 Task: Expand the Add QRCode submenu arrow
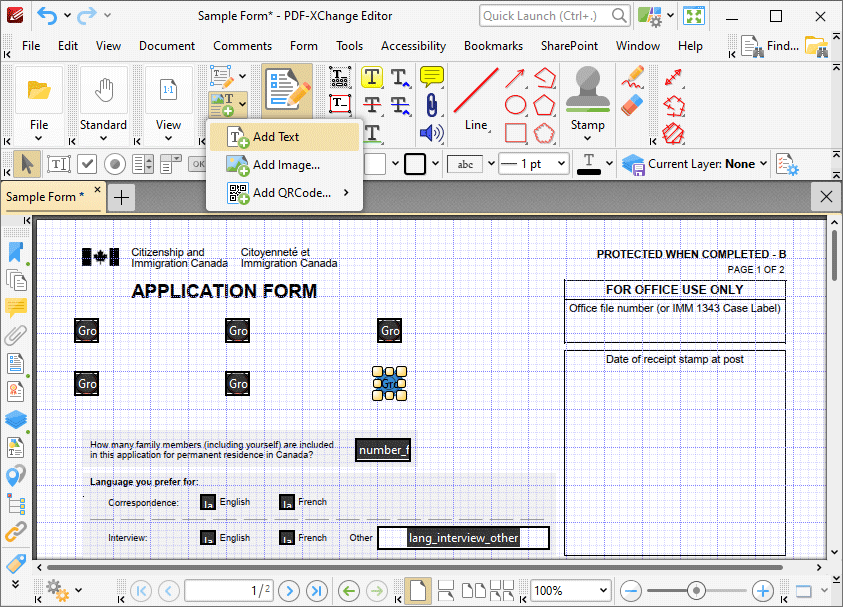(x=346, y=192)
